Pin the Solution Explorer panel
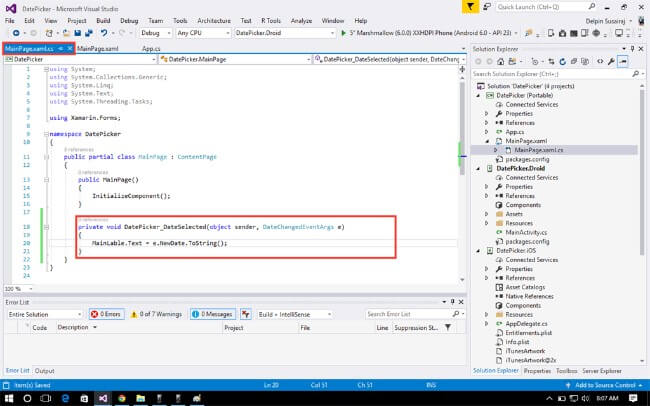The height and width of the screenshot is (406, 650). (632, 49)
